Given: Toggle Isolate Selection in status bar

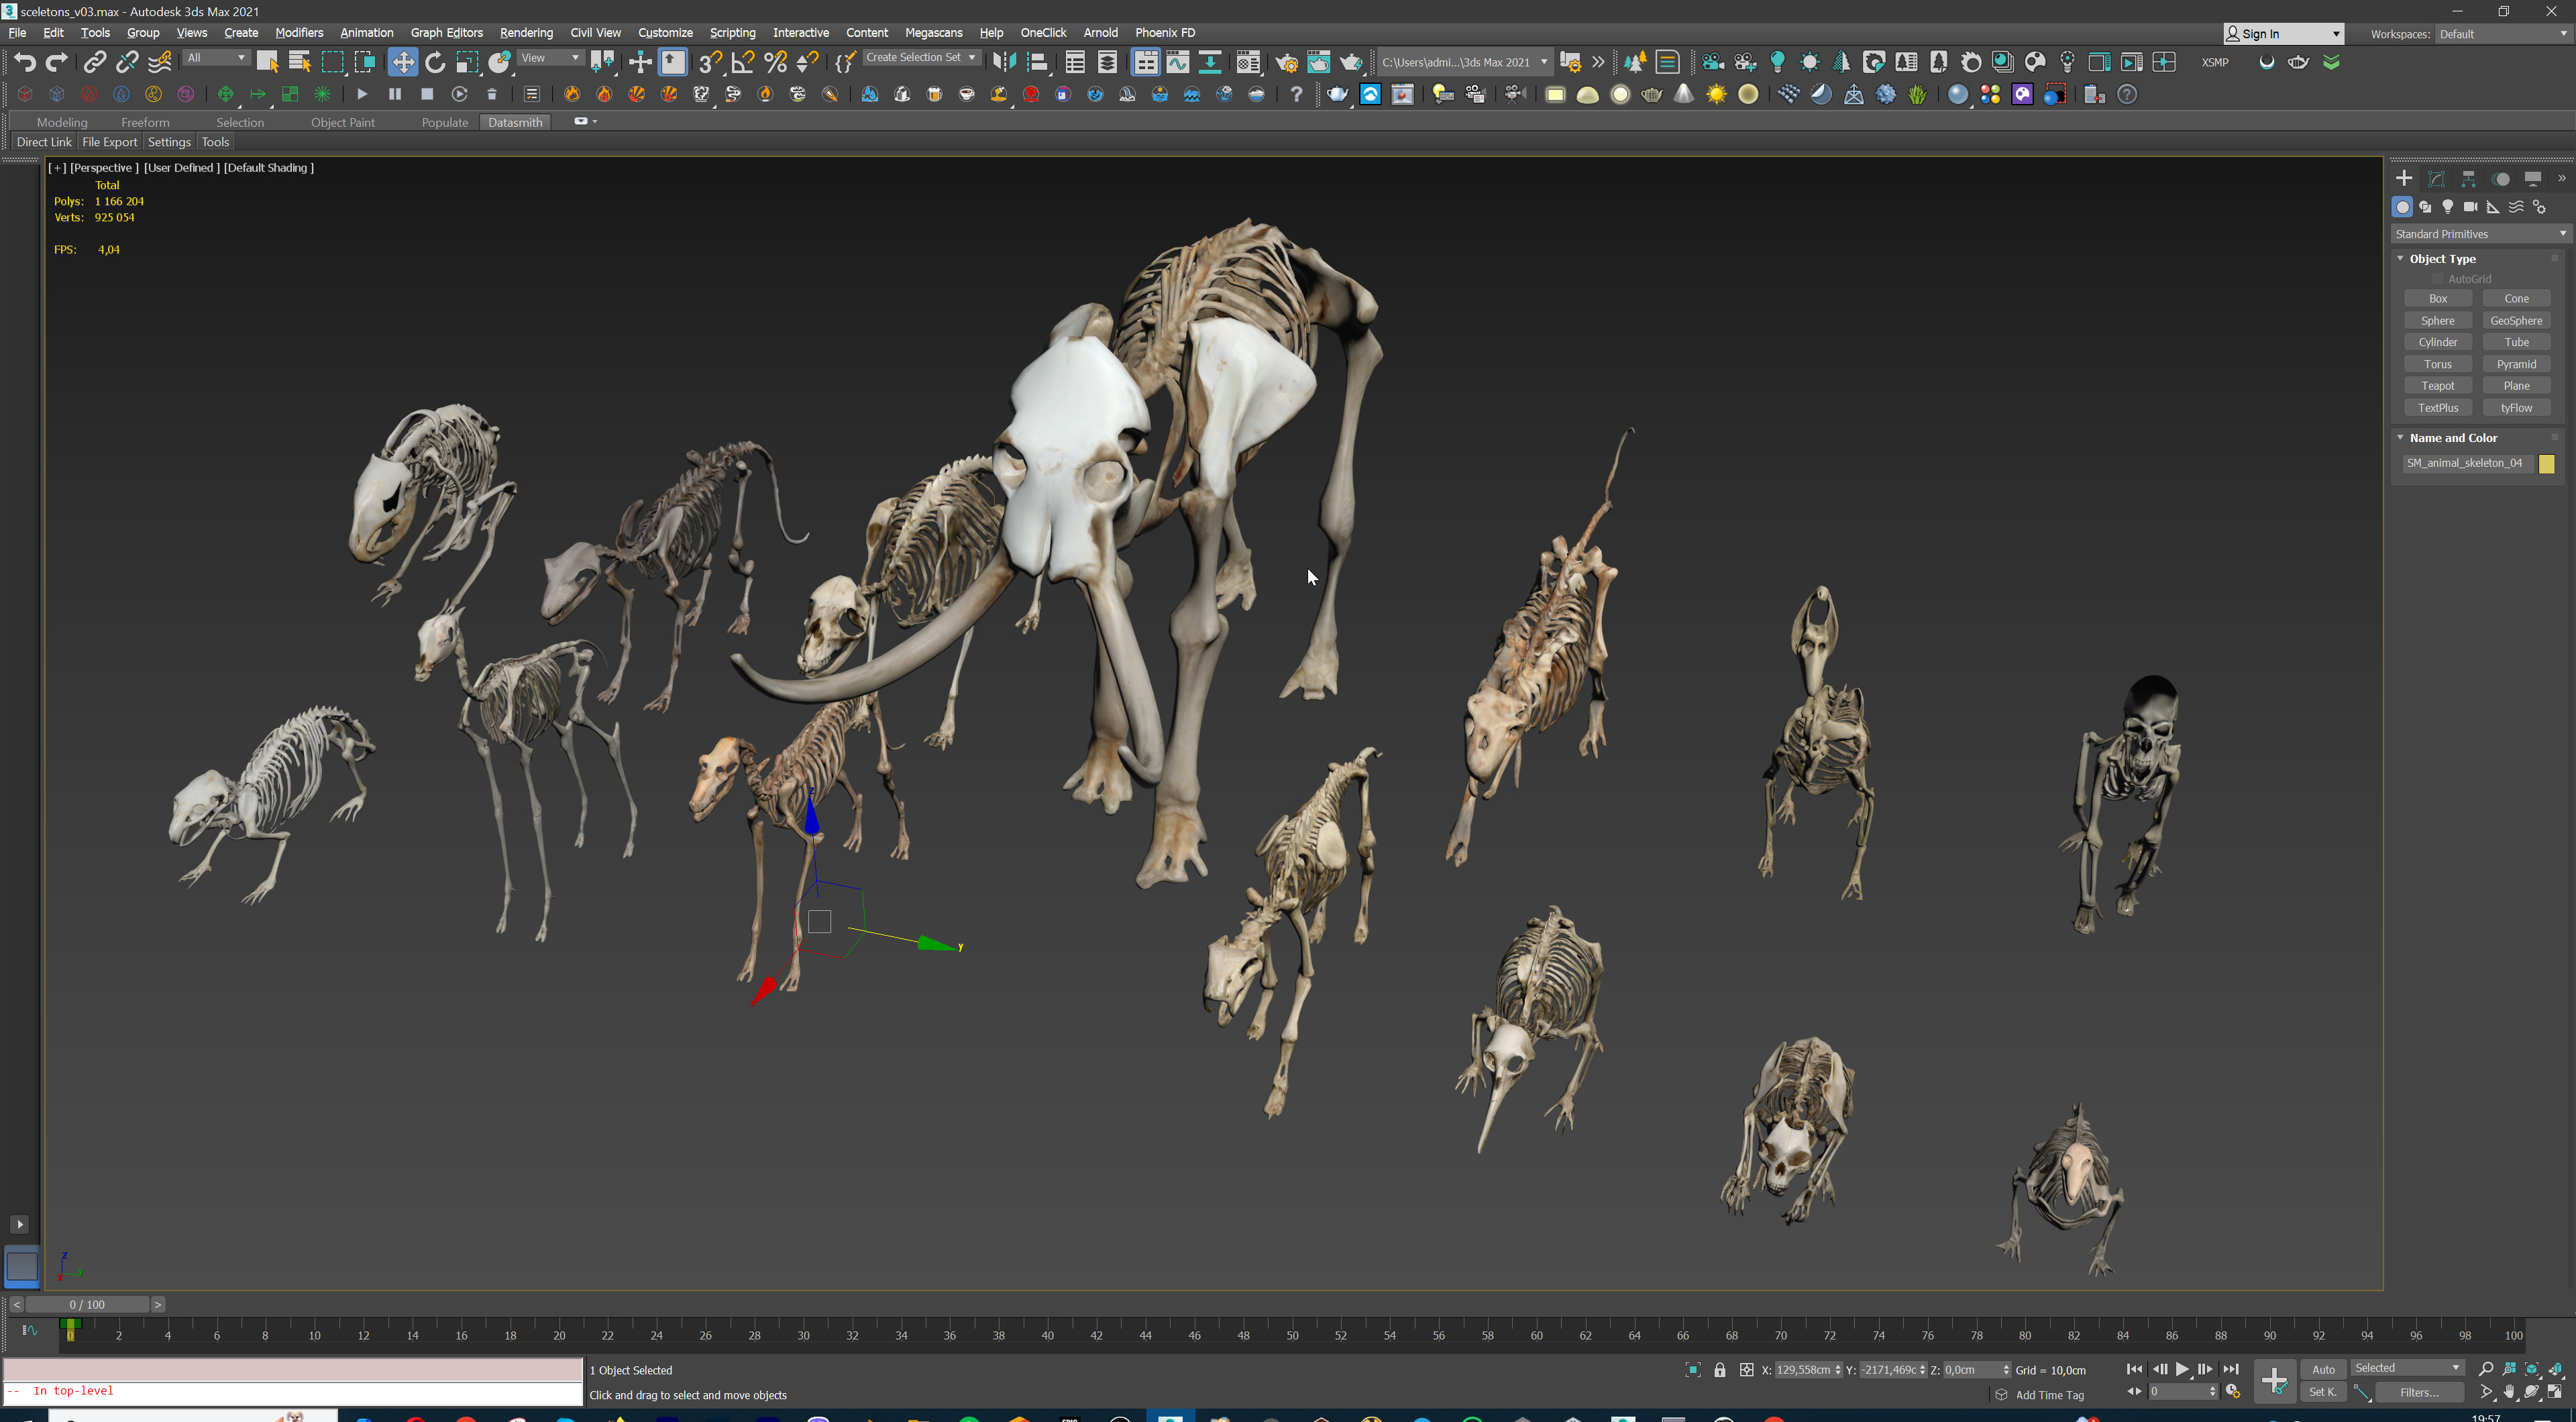Looking at the screenshot, I should point(1693,1370).
